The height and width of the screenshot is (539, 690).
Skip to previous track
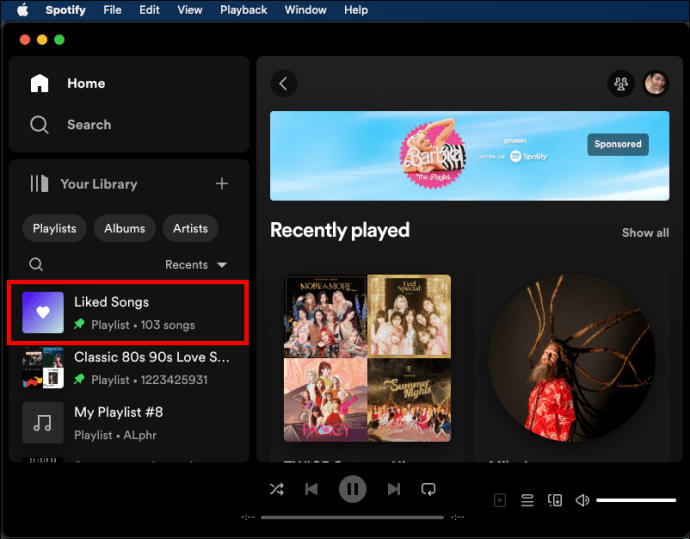pos(312,489)
